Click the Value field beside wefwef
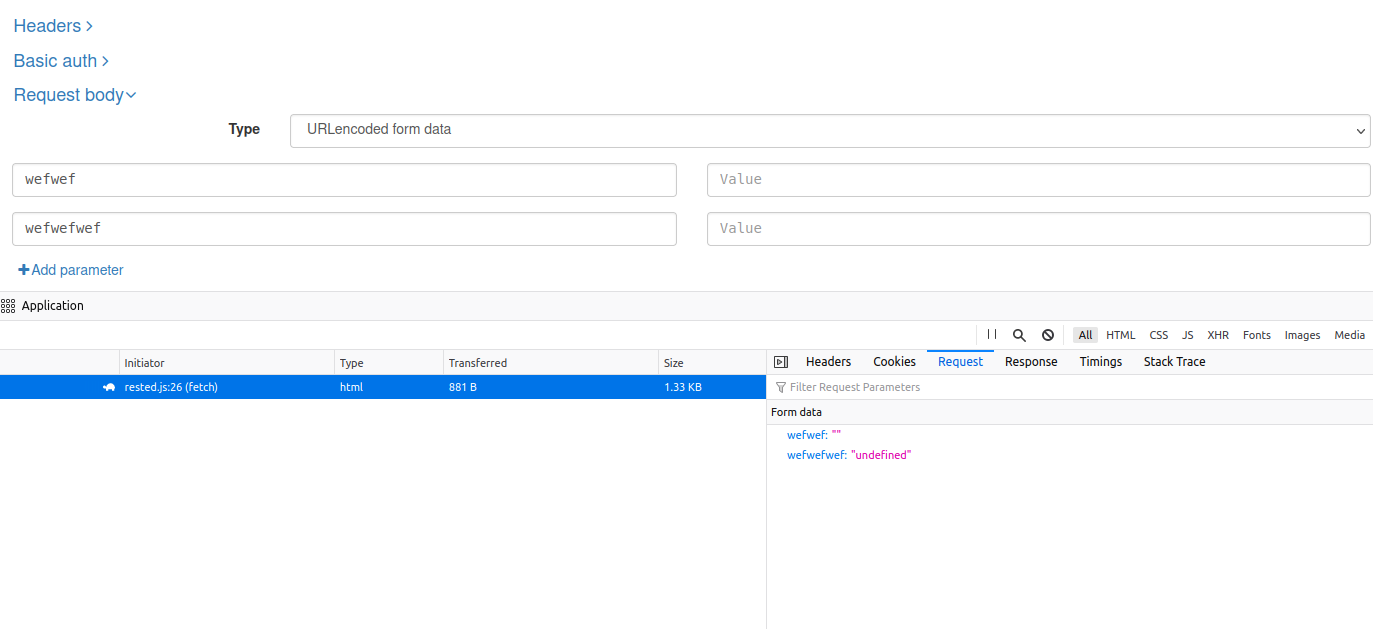 point(1039,180)
